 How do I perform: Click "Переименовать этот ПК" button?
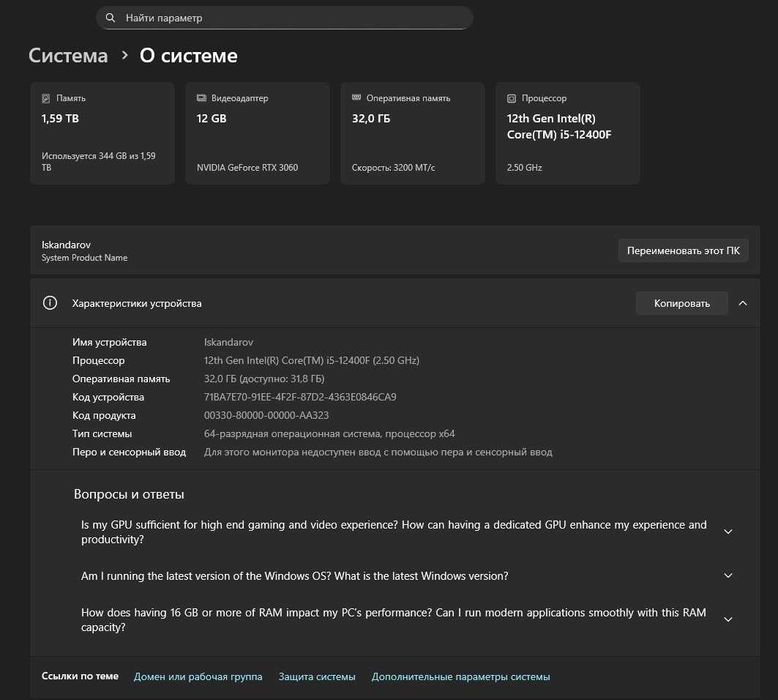click(x=683, y=251)
